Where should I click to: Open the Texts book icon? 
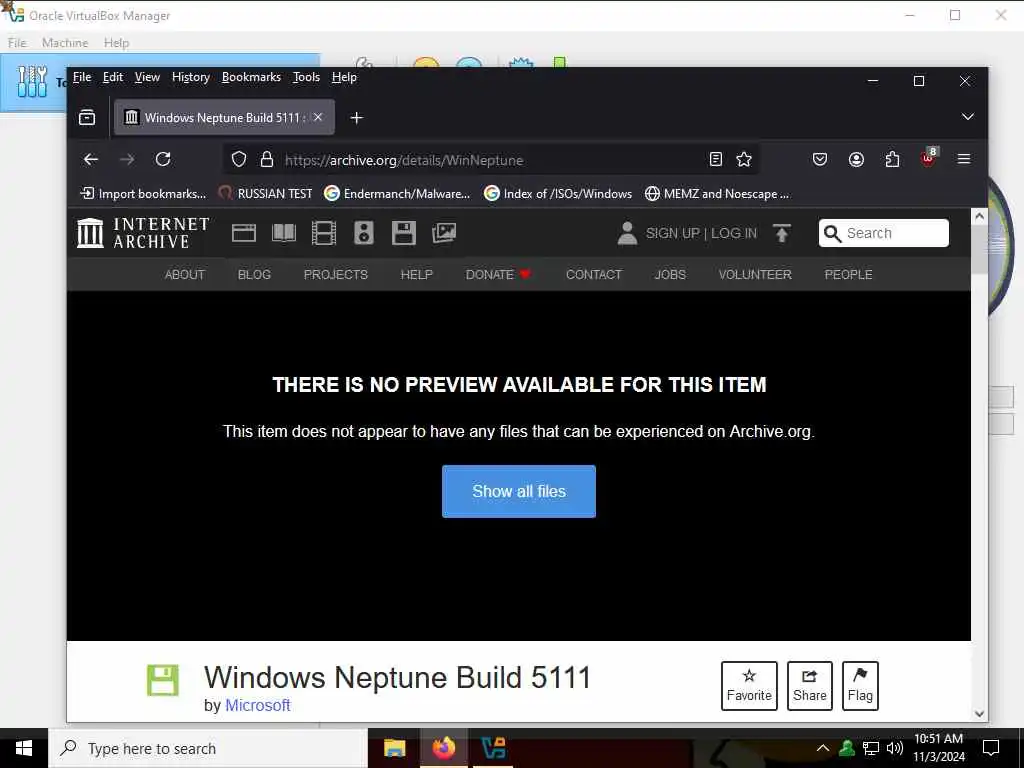(283, 233)
